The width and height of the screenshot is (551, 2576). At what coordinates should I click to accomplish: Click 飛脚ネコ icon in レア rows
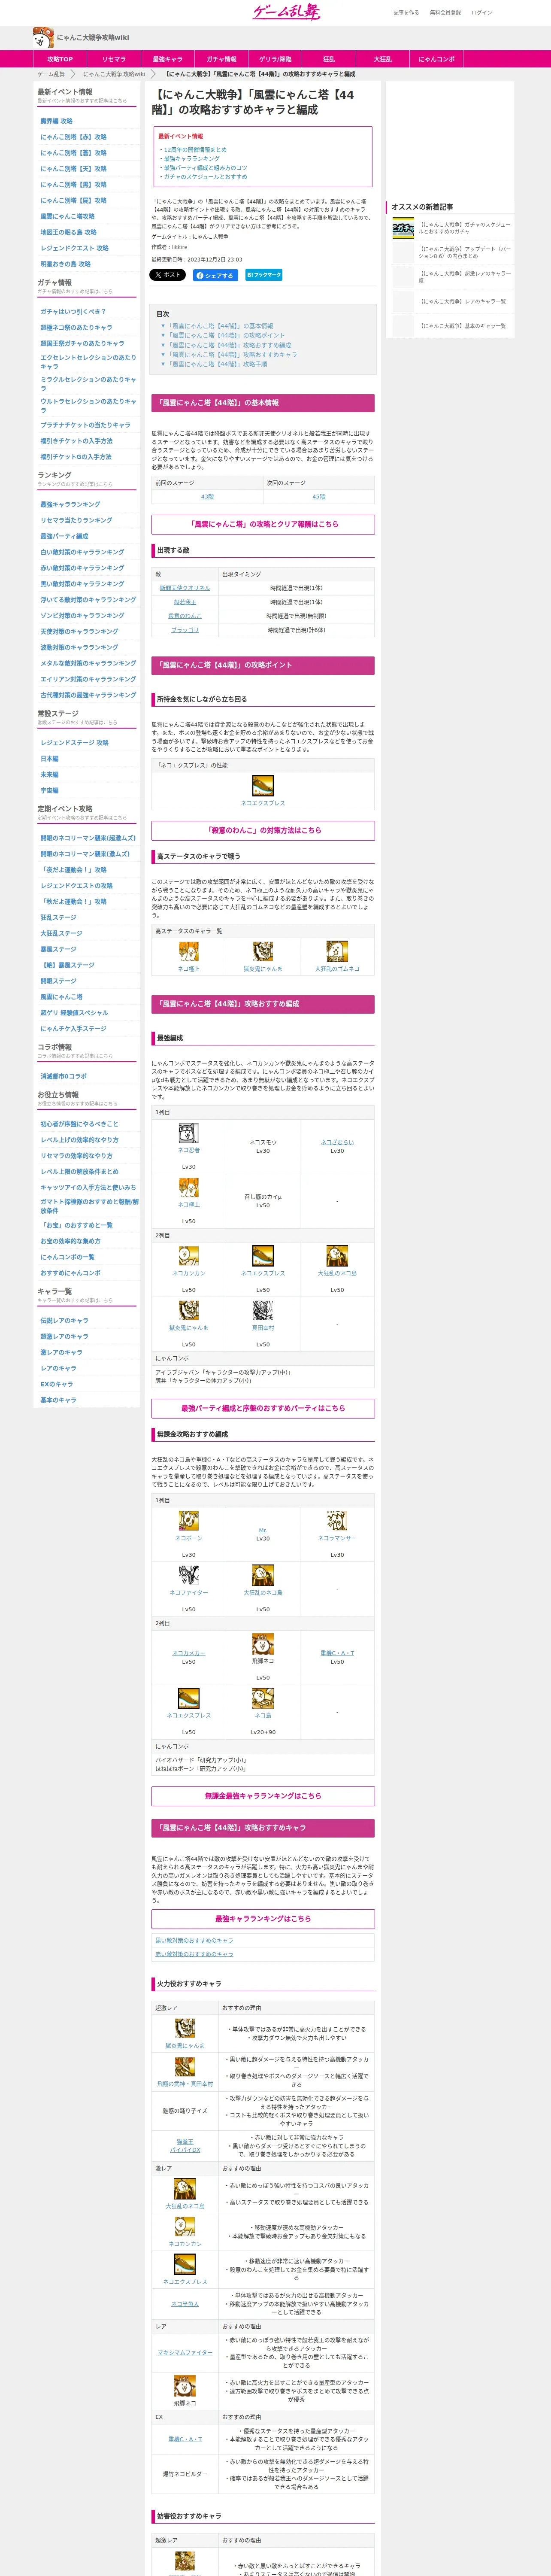point(185,2385)
